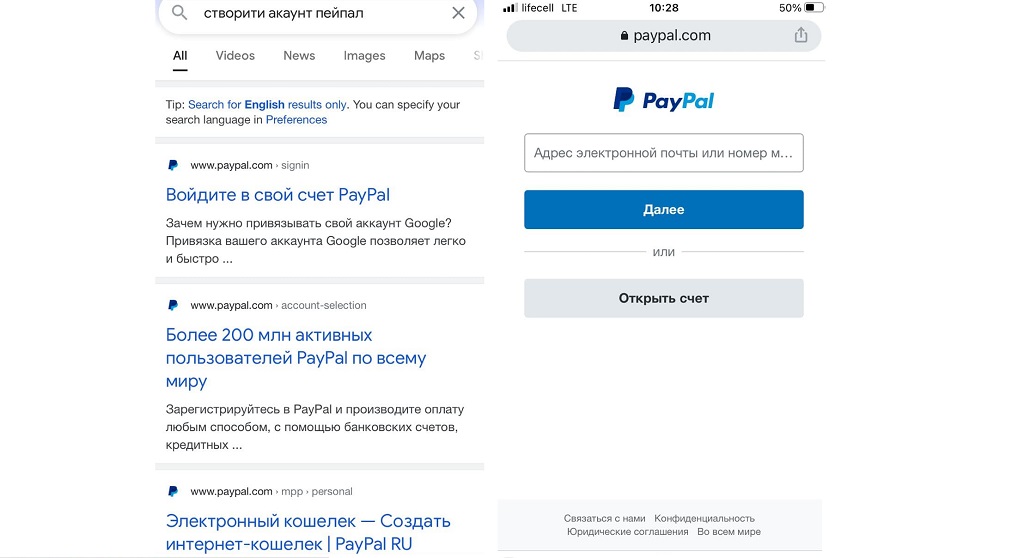
Task: Clear the search query with X icon
Action: pos(458,13)
